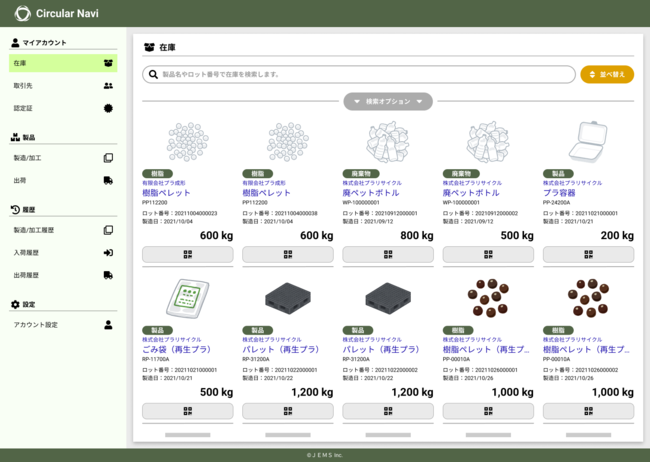Open 出荷履歴 in the sidebar
650x463 pixels.
point(27,275)
